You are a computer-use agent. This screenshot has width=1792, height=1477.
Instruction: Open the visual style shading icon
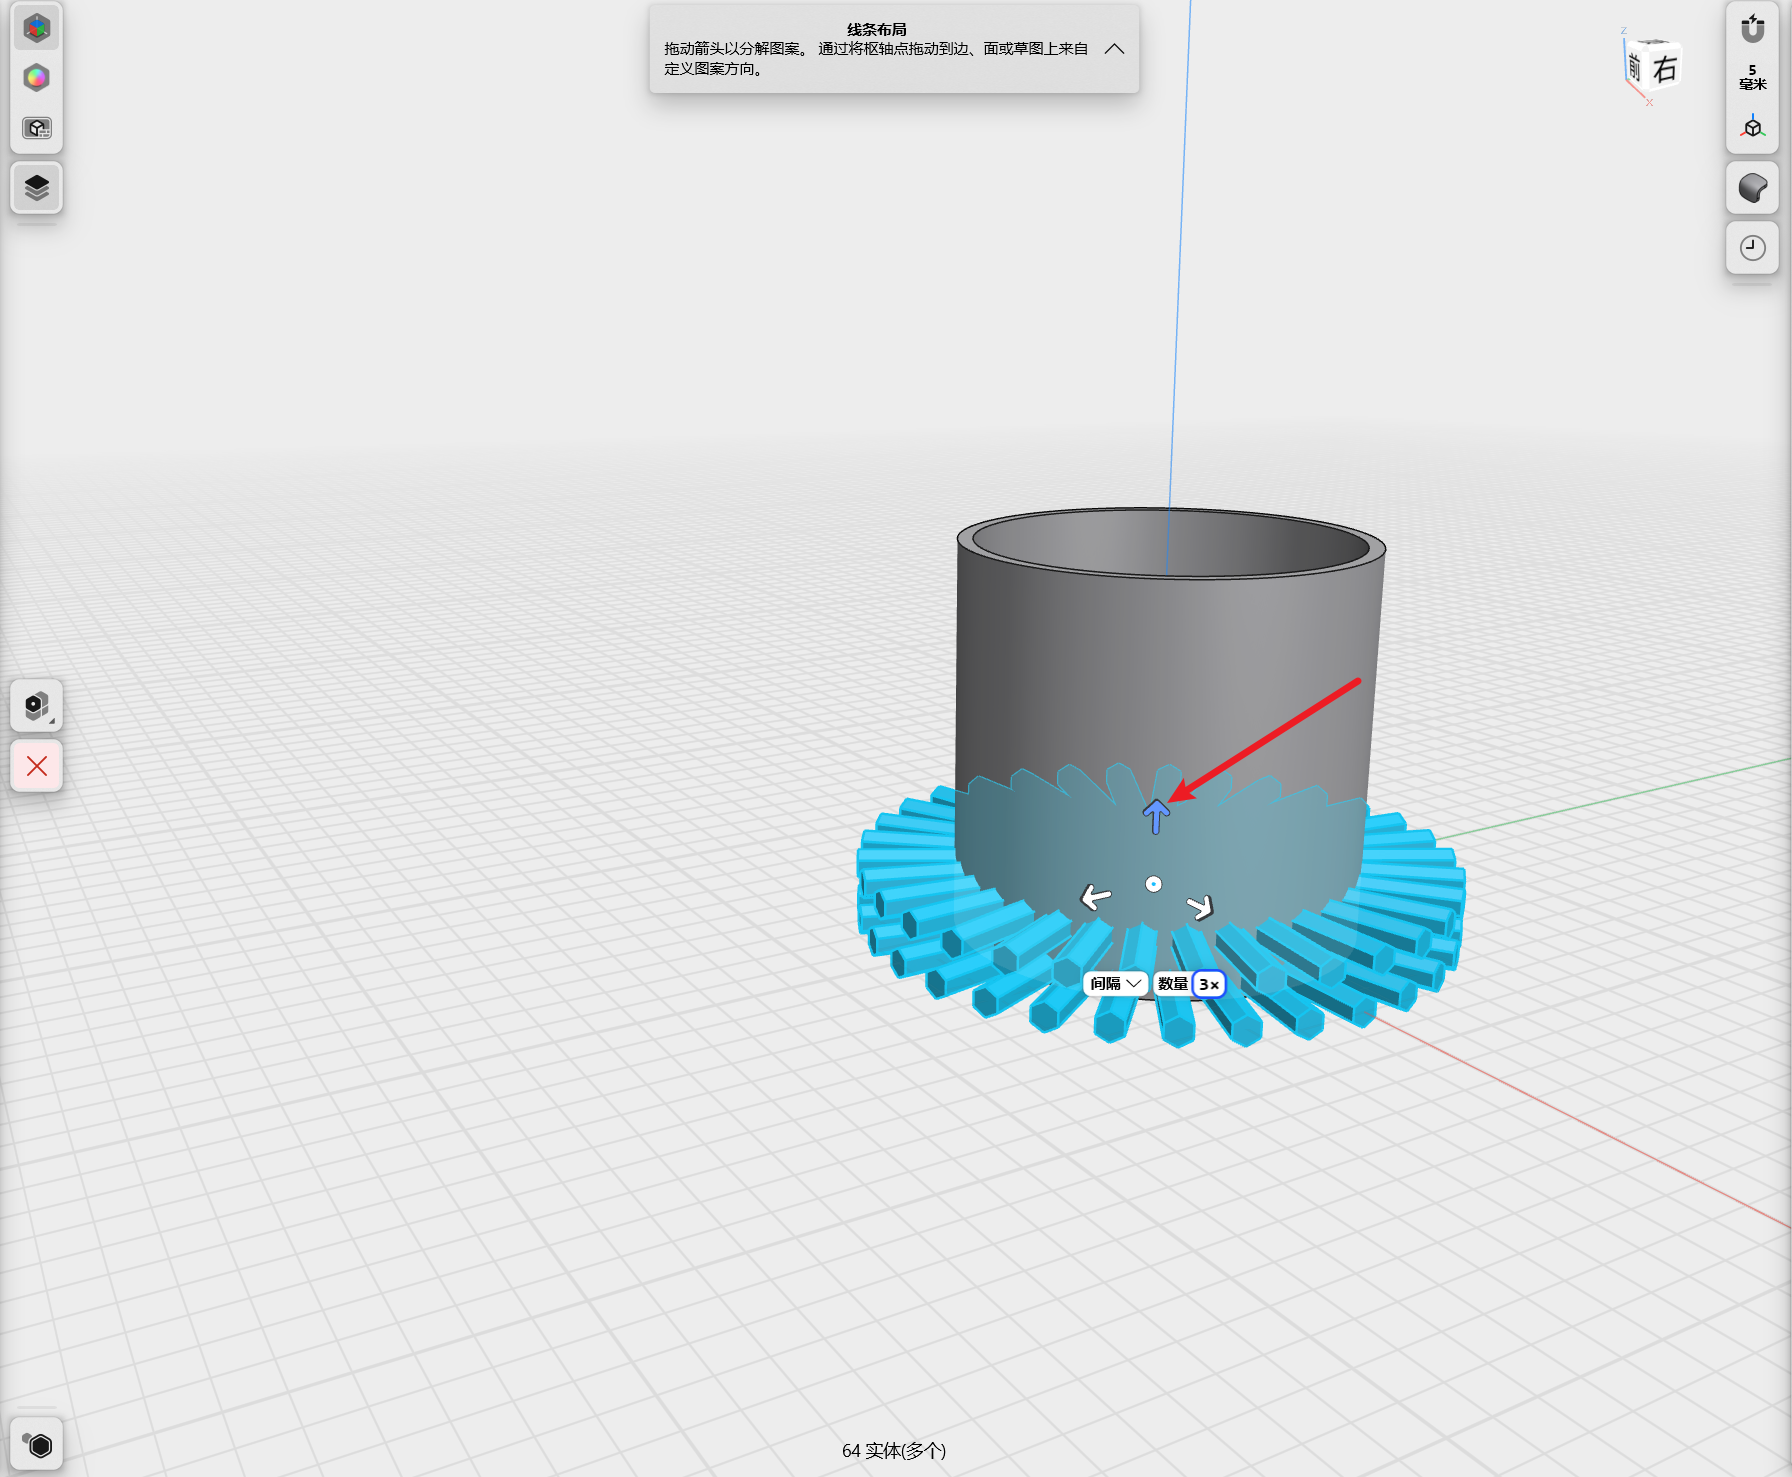1752,188
